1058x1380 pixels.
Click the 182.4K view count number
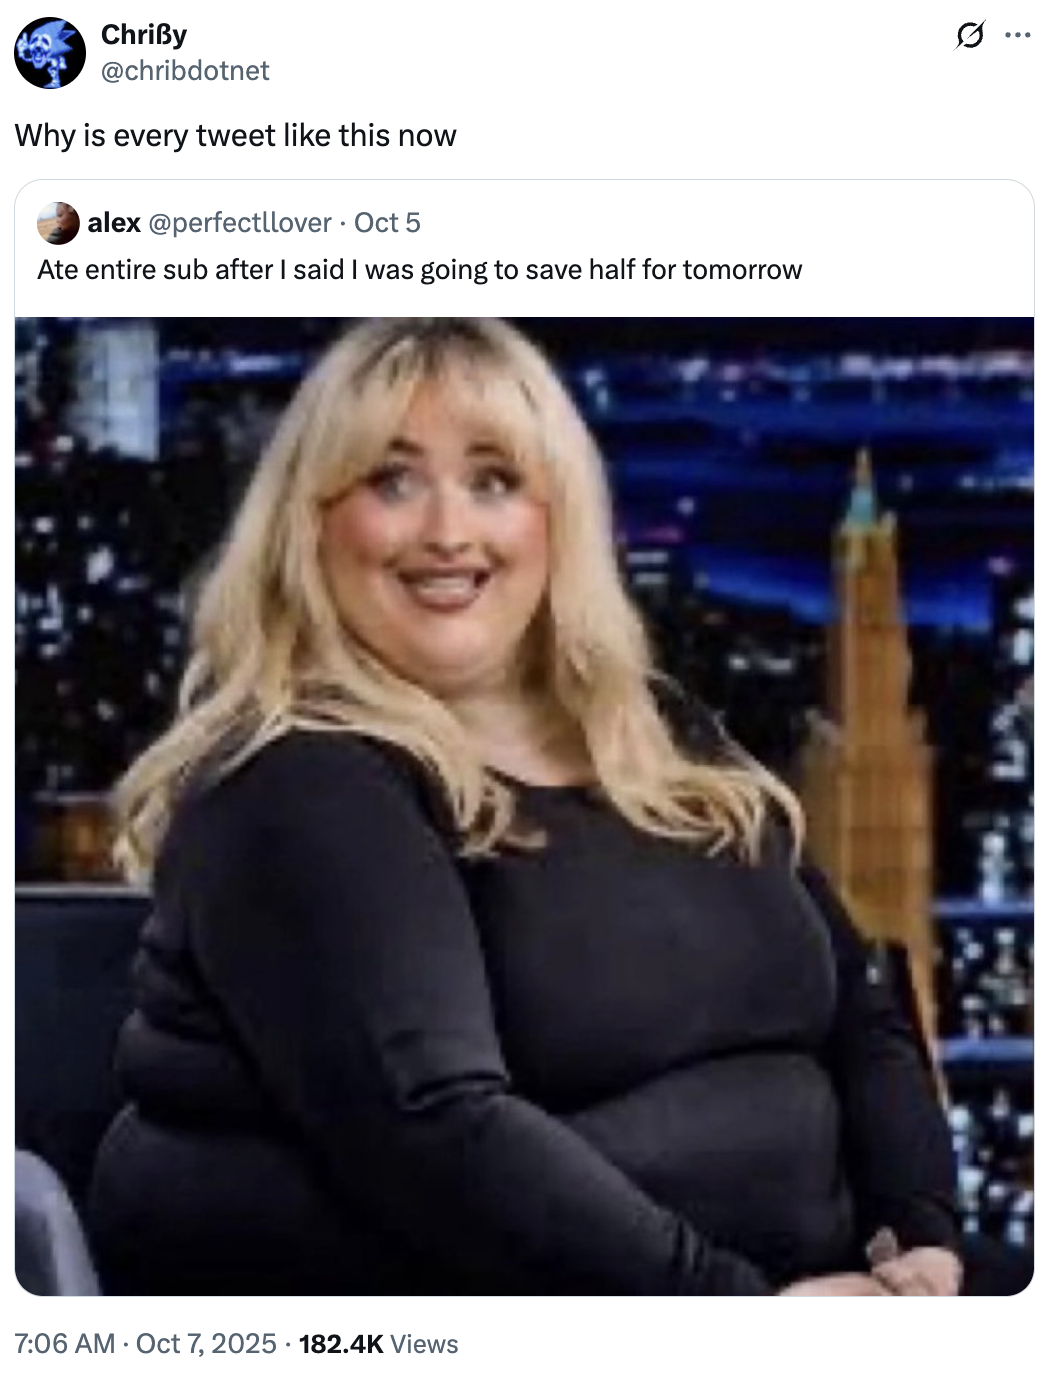[x=341, y=1343]
